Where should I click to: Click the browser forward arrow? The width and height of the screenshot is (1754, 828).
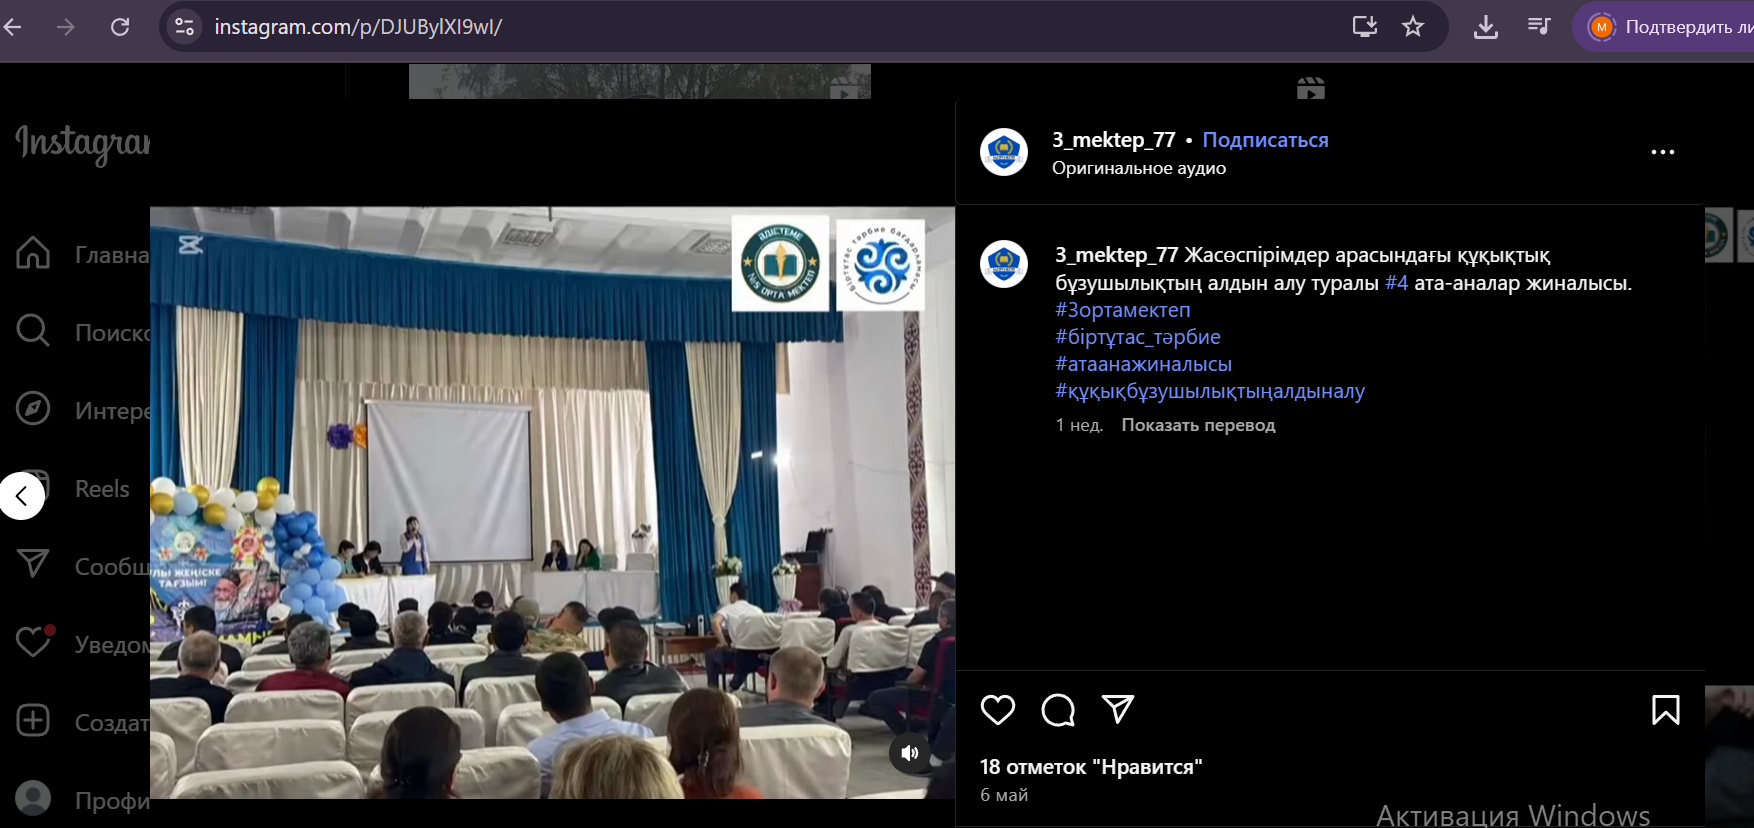[x=66, y=27]
